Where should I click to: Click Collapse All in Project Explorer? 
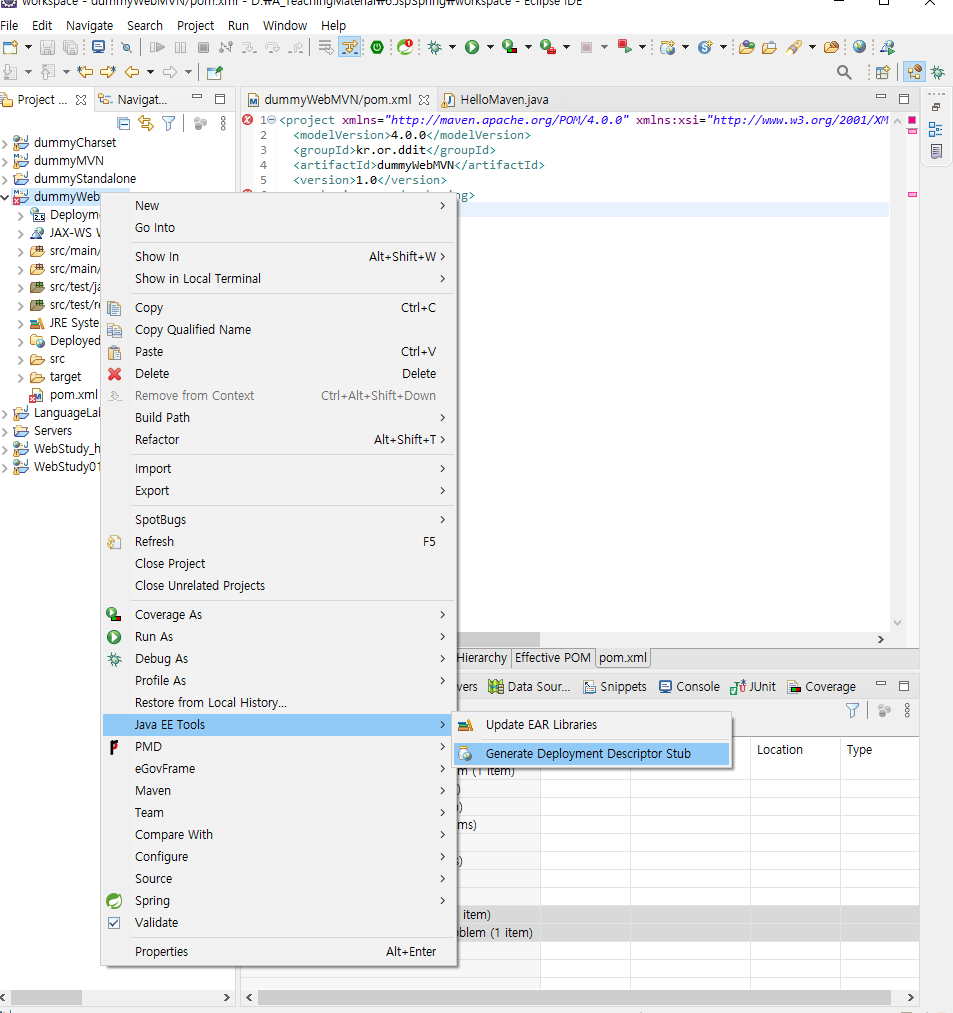pos(123,123)
